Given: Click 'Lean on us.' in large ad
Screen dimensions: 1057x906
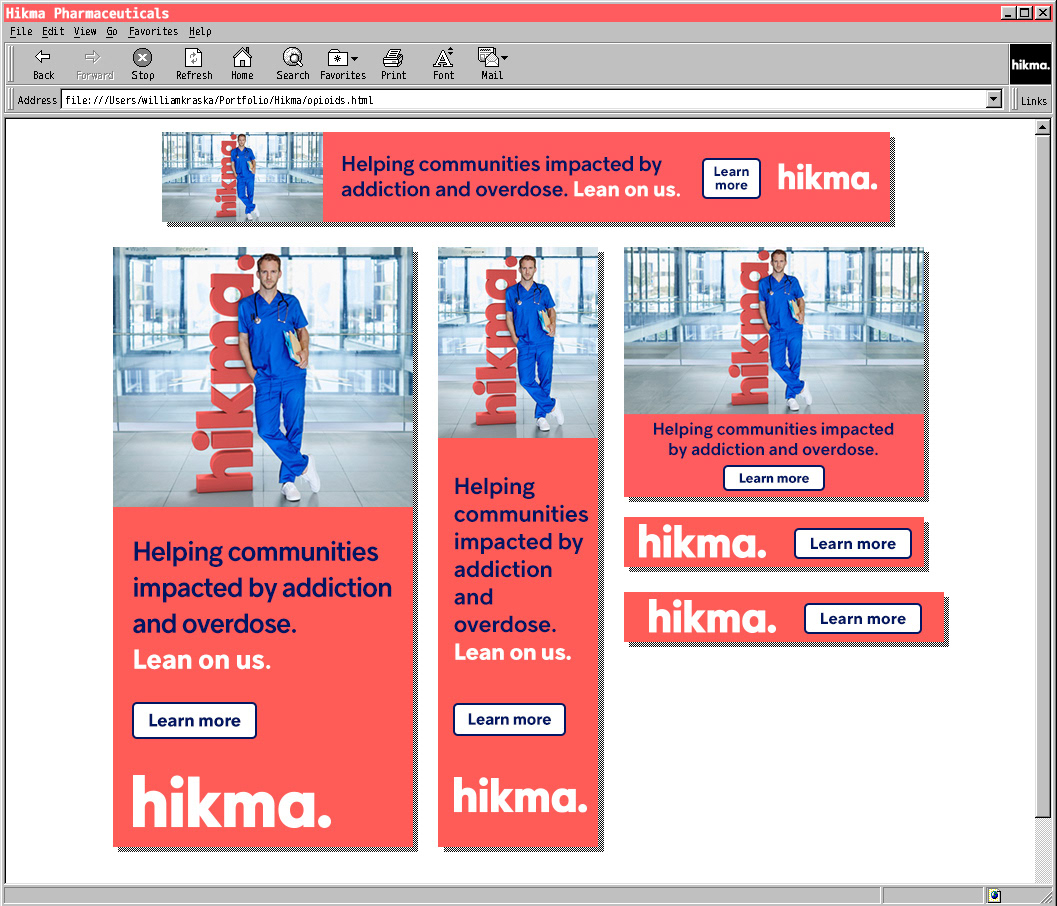Looking at the screenshot, I should [202, 660].
